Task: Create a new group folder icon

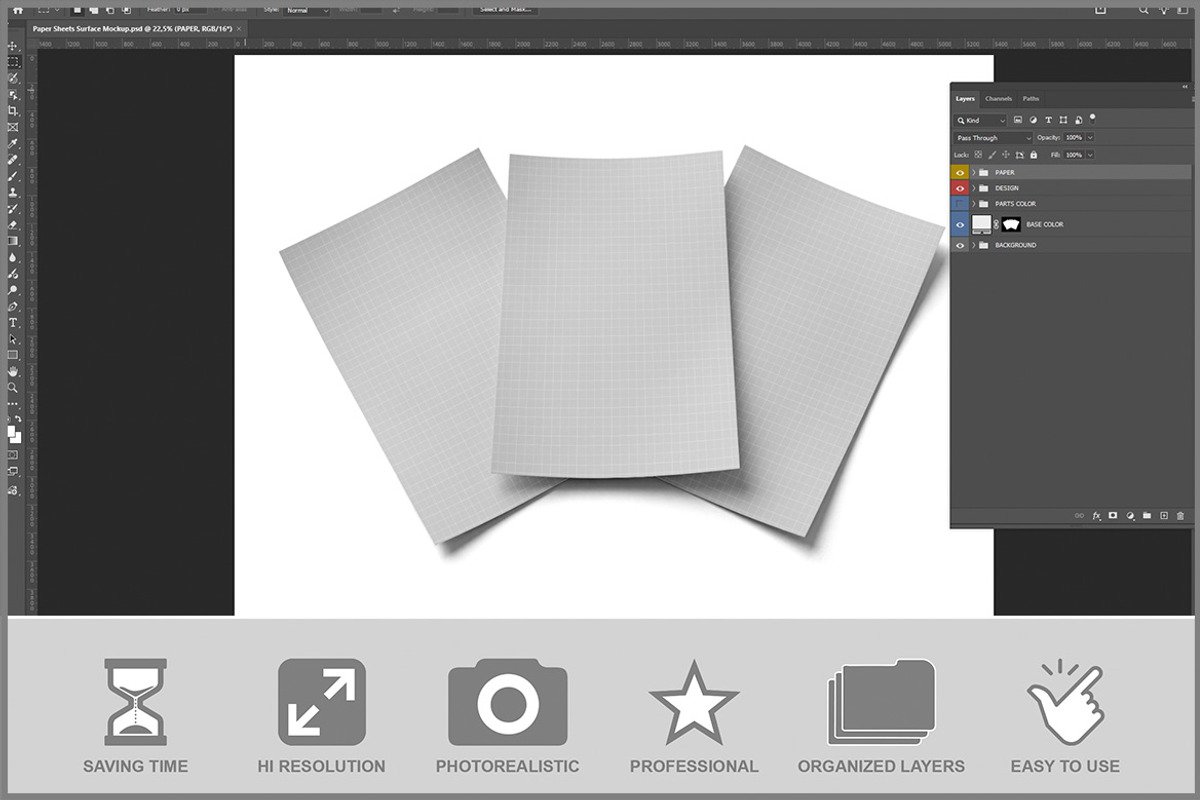Action: [x=1147, y=516]
